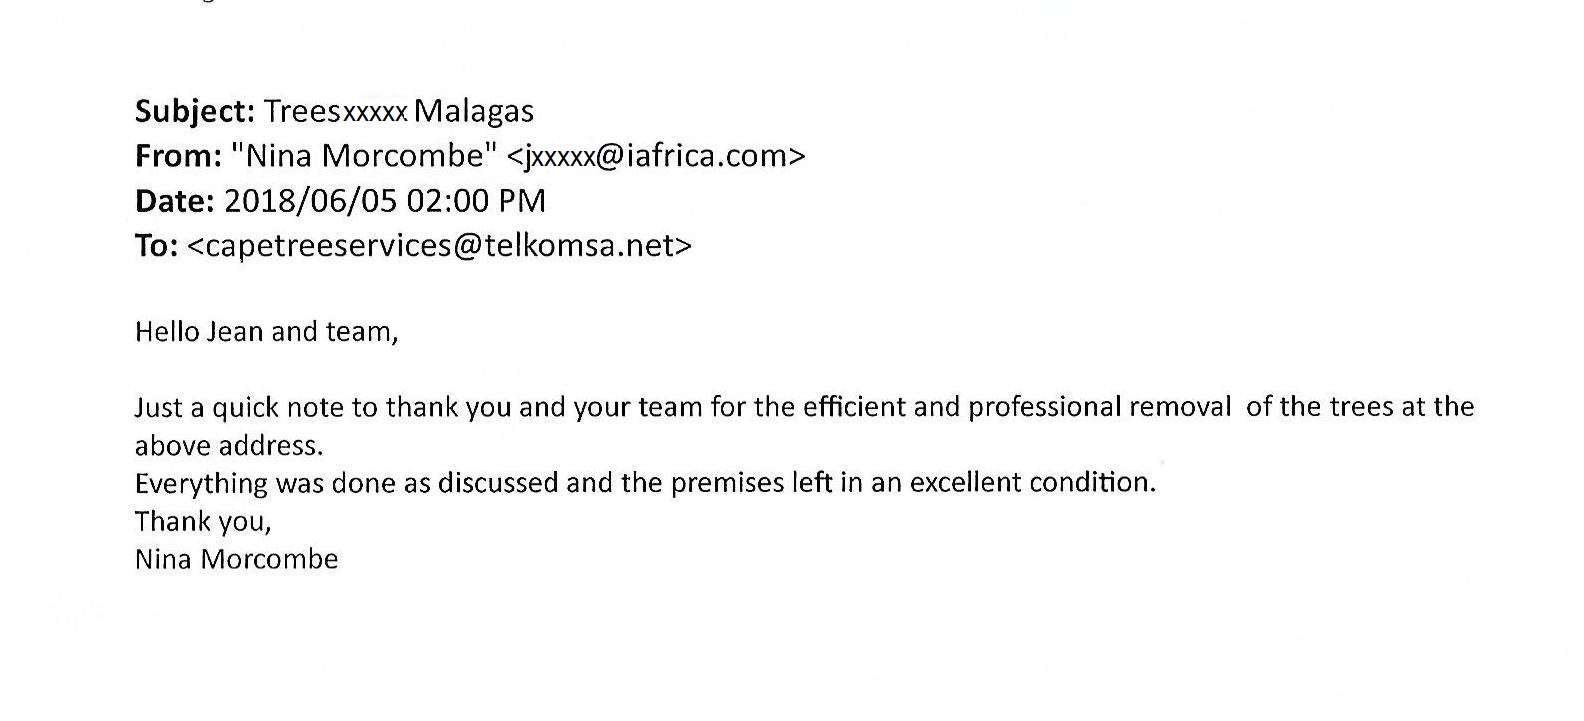Click the quoted sender name in From line
1584x721 pixels.
pos(364,156)
